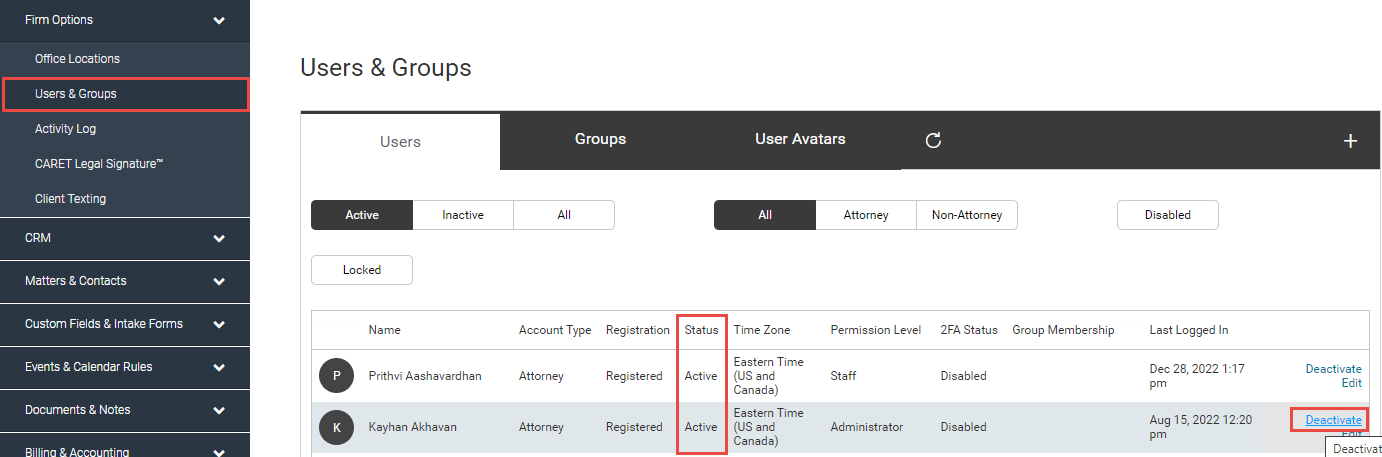Select the All account type filter
Viewport: 1382px width, 457px height.
point(765,215)
